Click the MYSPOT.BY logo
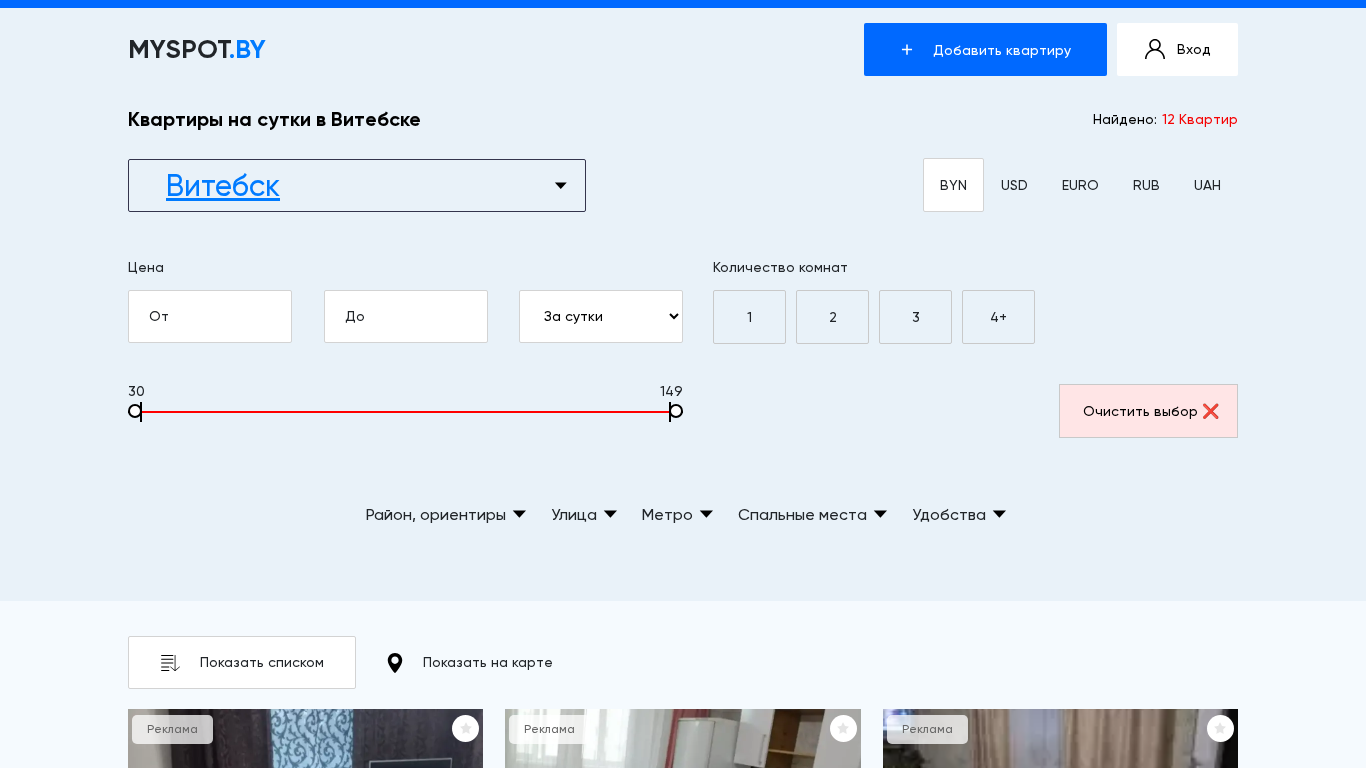Screen dimensions: 1366x768 coord(197,50)
